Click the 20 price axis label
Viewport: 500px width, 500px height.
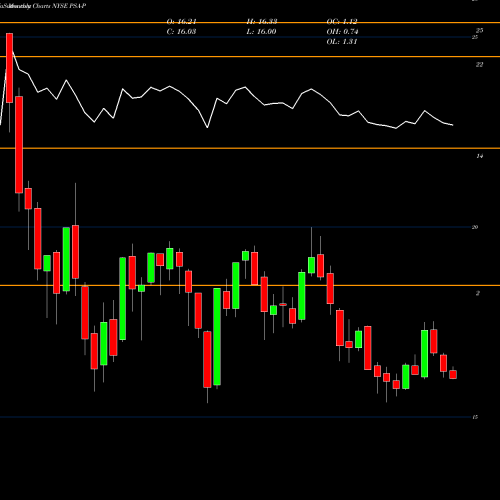point(475,227)
